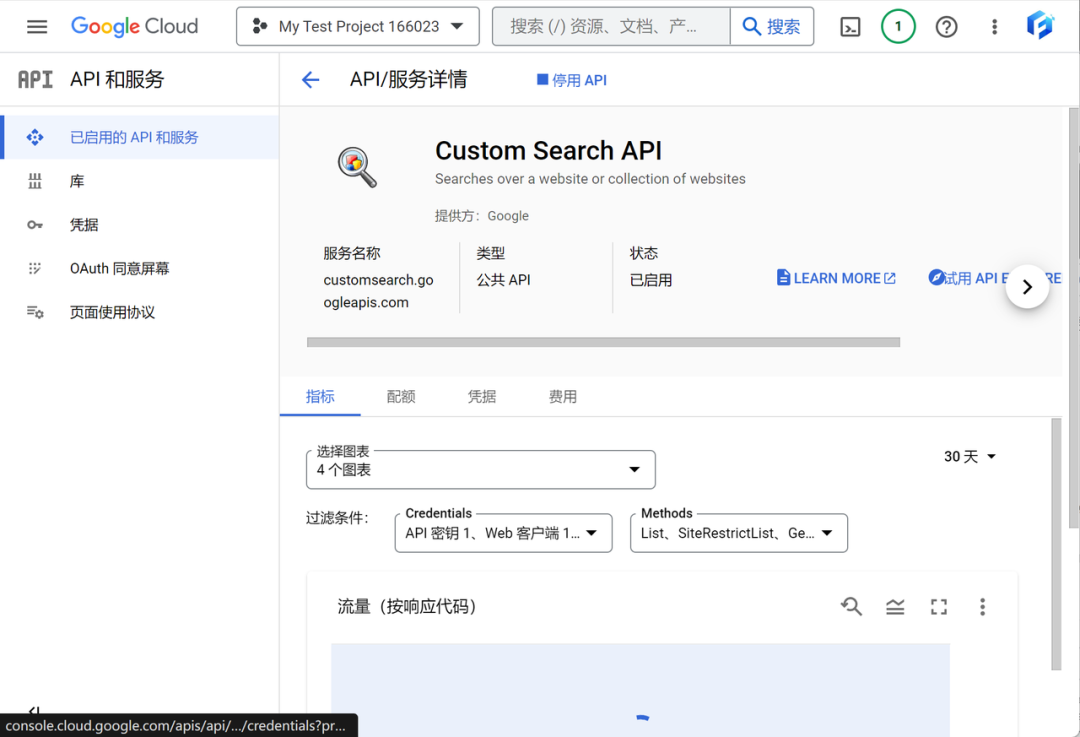The width and height of the screenshot is (1080, 737).
Task: Open the hamburger navigation menu
Action: click(x=37, y=27)
